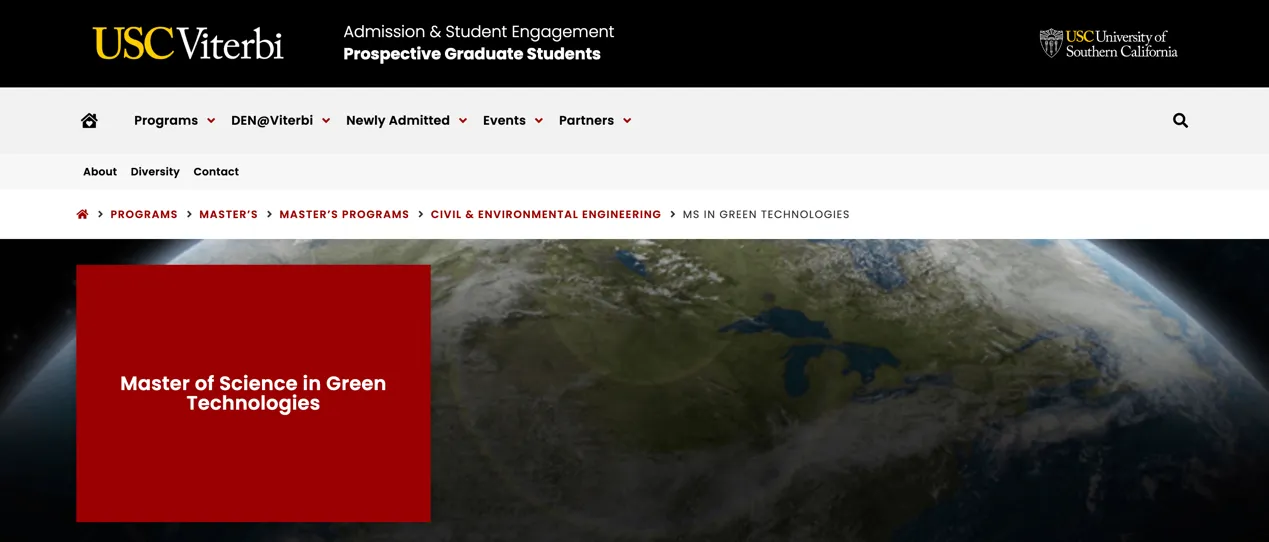
Task: Open the Events menu item
Action: tap(504, 121)
